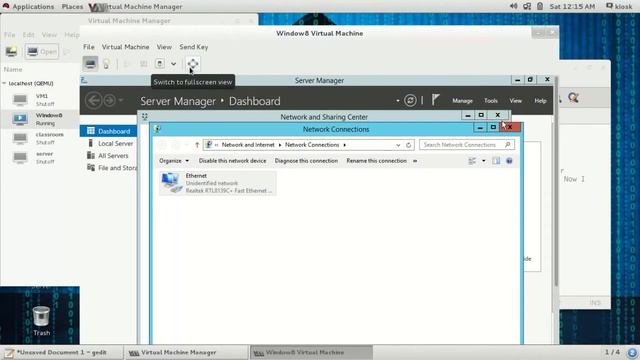Switch to Virtual Machine Manager taskbar item
The image size is (640, 360).
pyautogui.click(x=186, y=352)
